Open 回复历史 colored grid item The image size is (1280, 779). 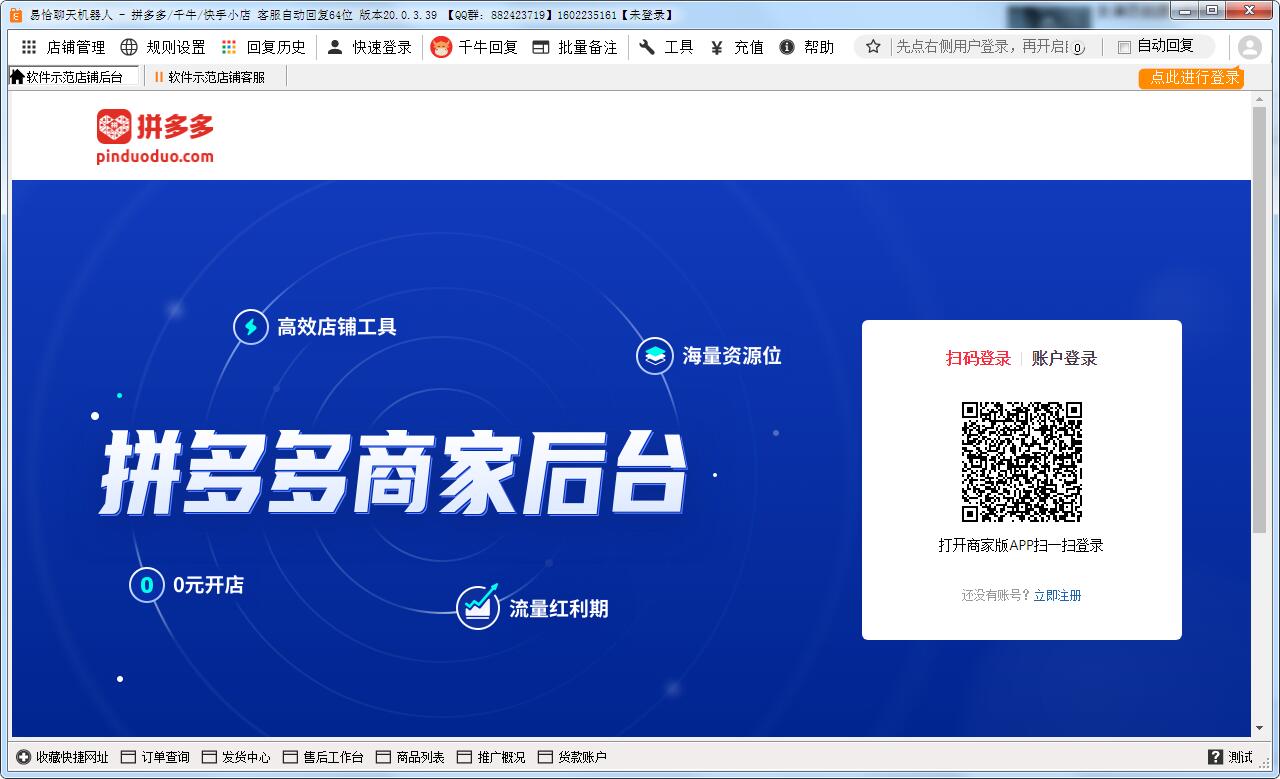[x=263, y=47]
